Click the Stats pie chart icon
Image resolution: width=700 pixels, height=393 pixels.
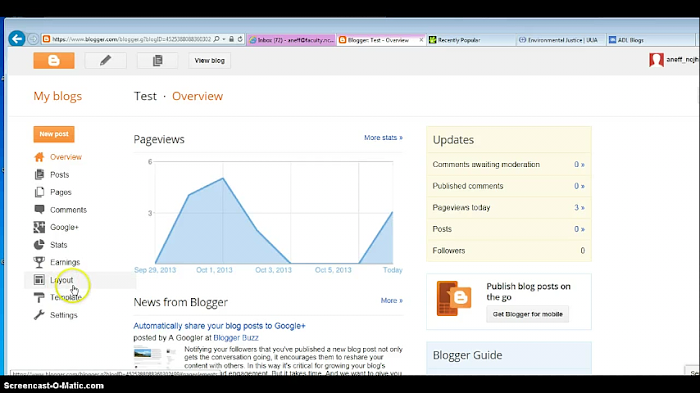pyautogui.click(x=39, y=244)
